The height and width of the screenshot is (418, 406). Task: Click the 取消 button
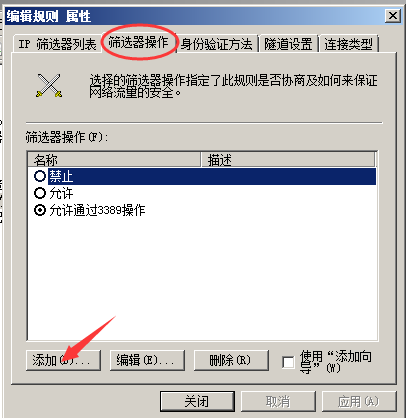[278, 401]
